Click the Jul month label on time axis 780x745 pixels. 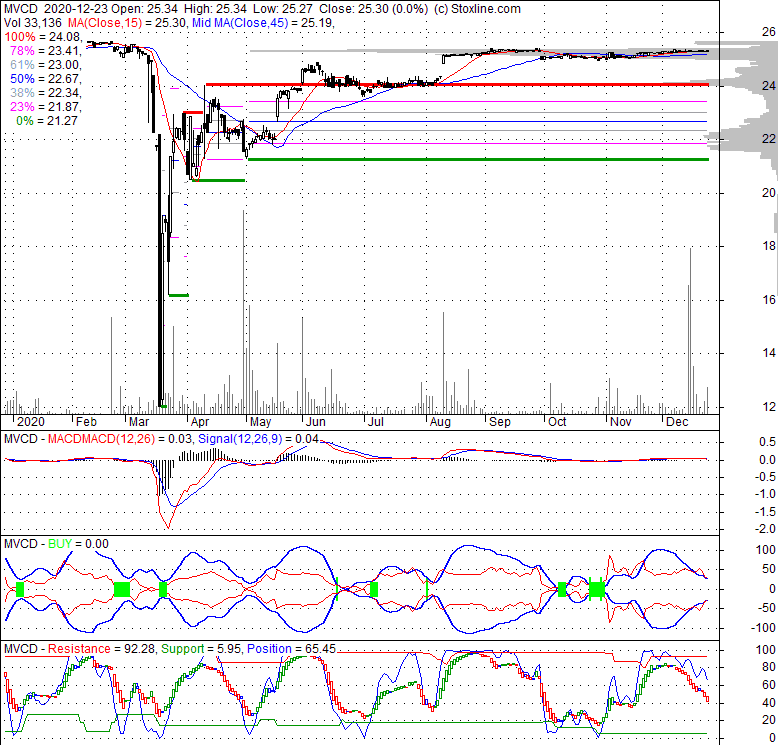(376, 422)
